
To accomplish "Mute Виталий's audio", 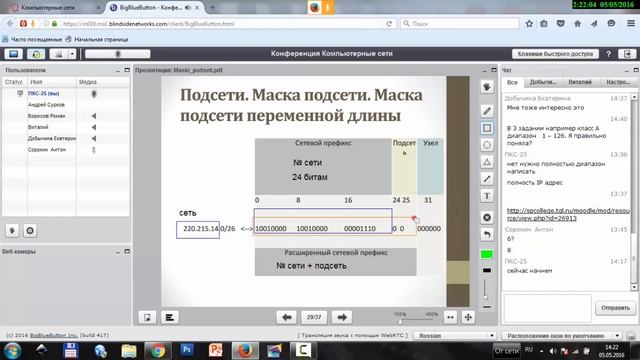I will tap(94, 127).
